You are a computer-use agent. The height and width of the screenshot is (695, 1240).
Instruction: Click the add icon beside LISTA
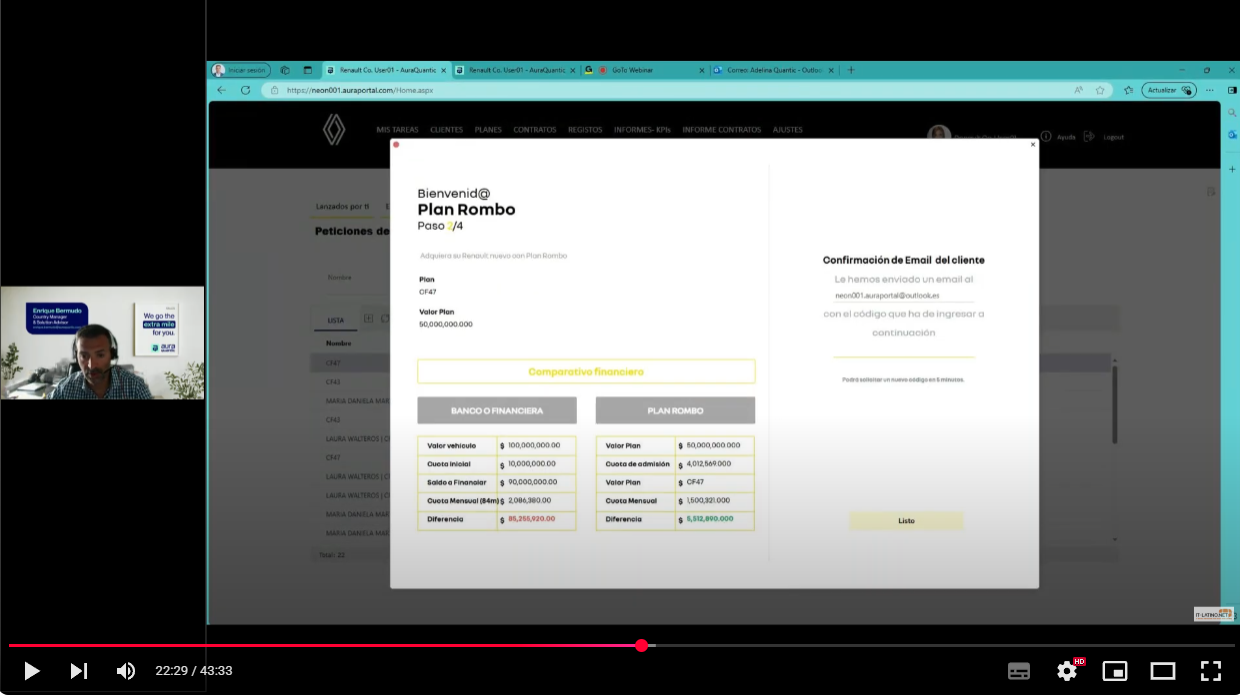(x=368, y=319)
